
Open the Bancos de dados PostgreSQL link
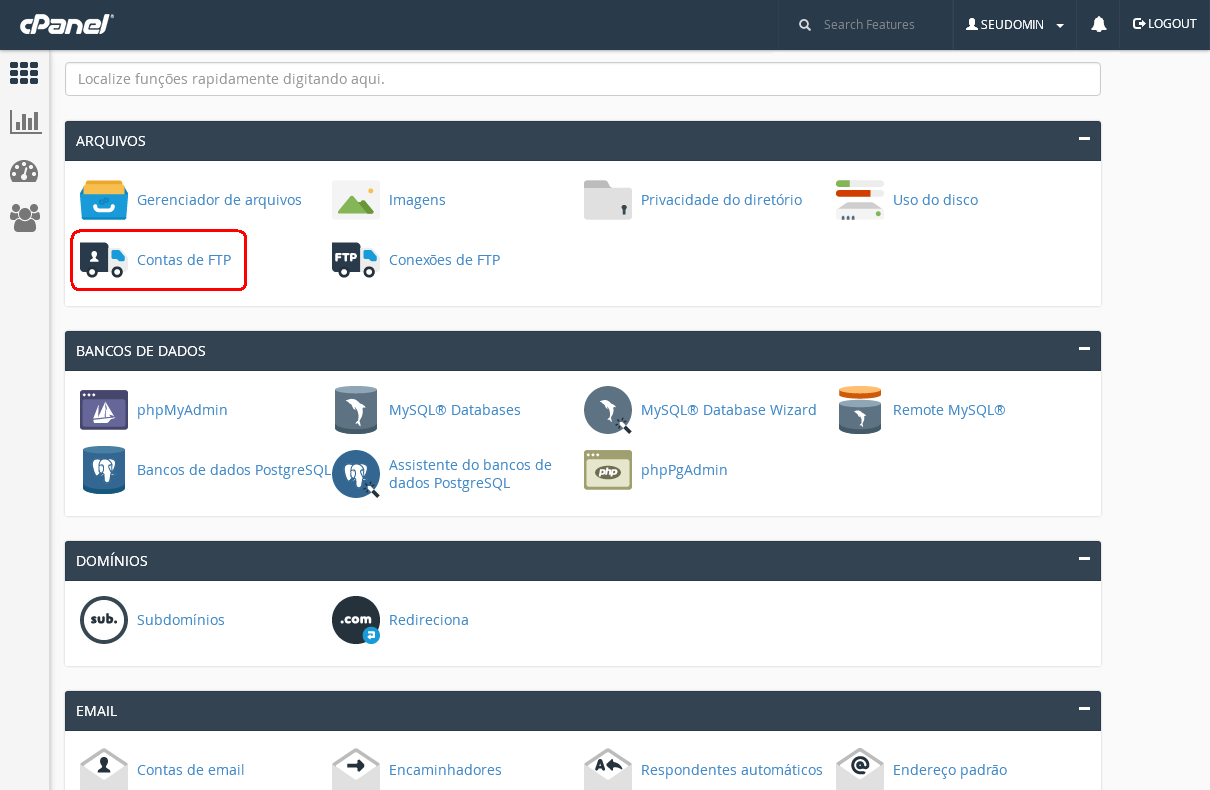tap(234, 470)
